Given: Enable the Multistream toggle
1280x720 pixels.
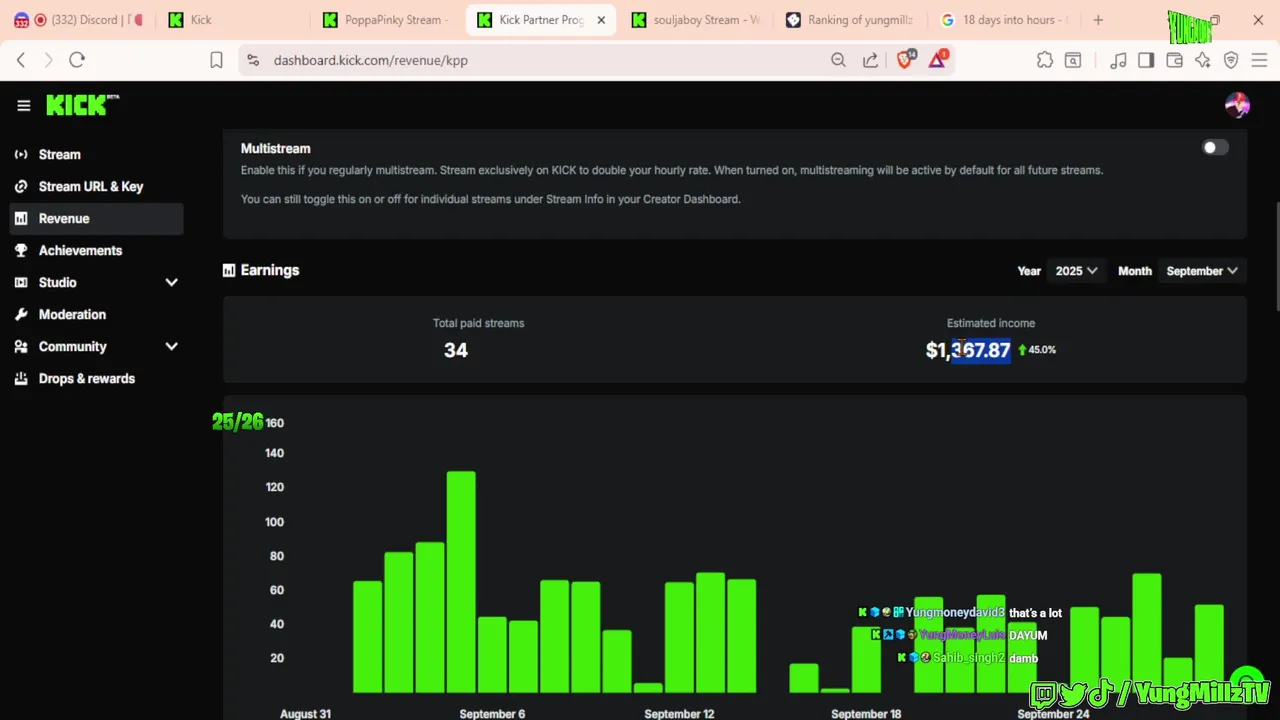Looking at the screenshot, I should (1215, 148).
